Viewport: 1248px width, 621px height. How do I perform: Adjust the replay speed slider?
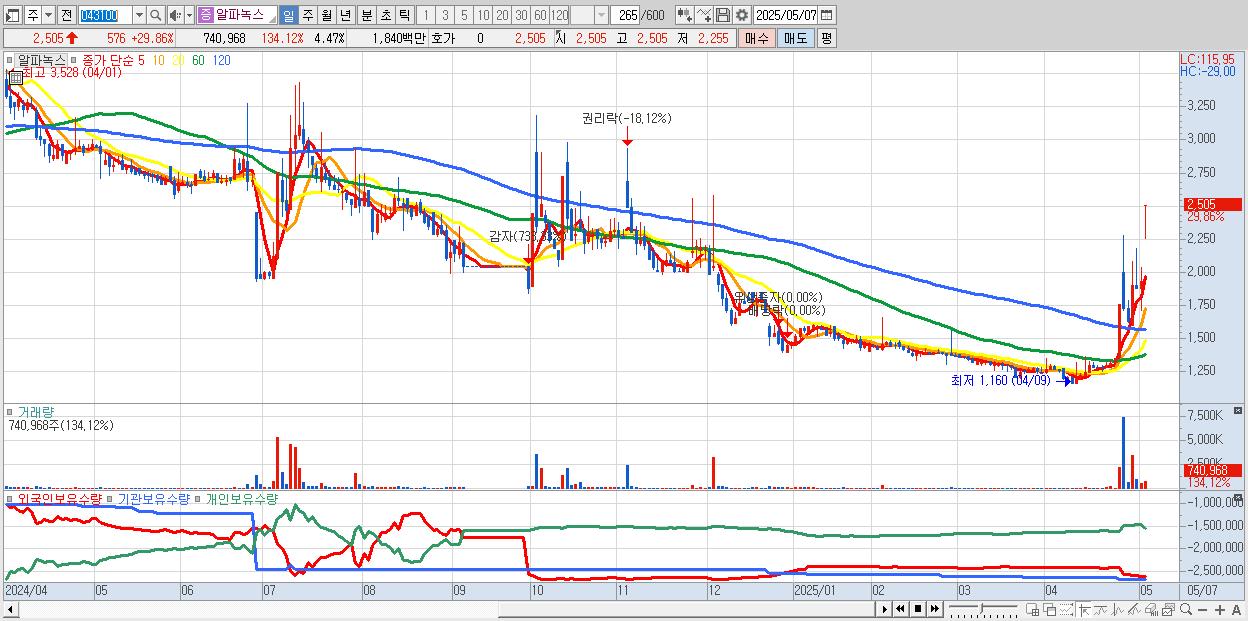(x=982, y=609)
